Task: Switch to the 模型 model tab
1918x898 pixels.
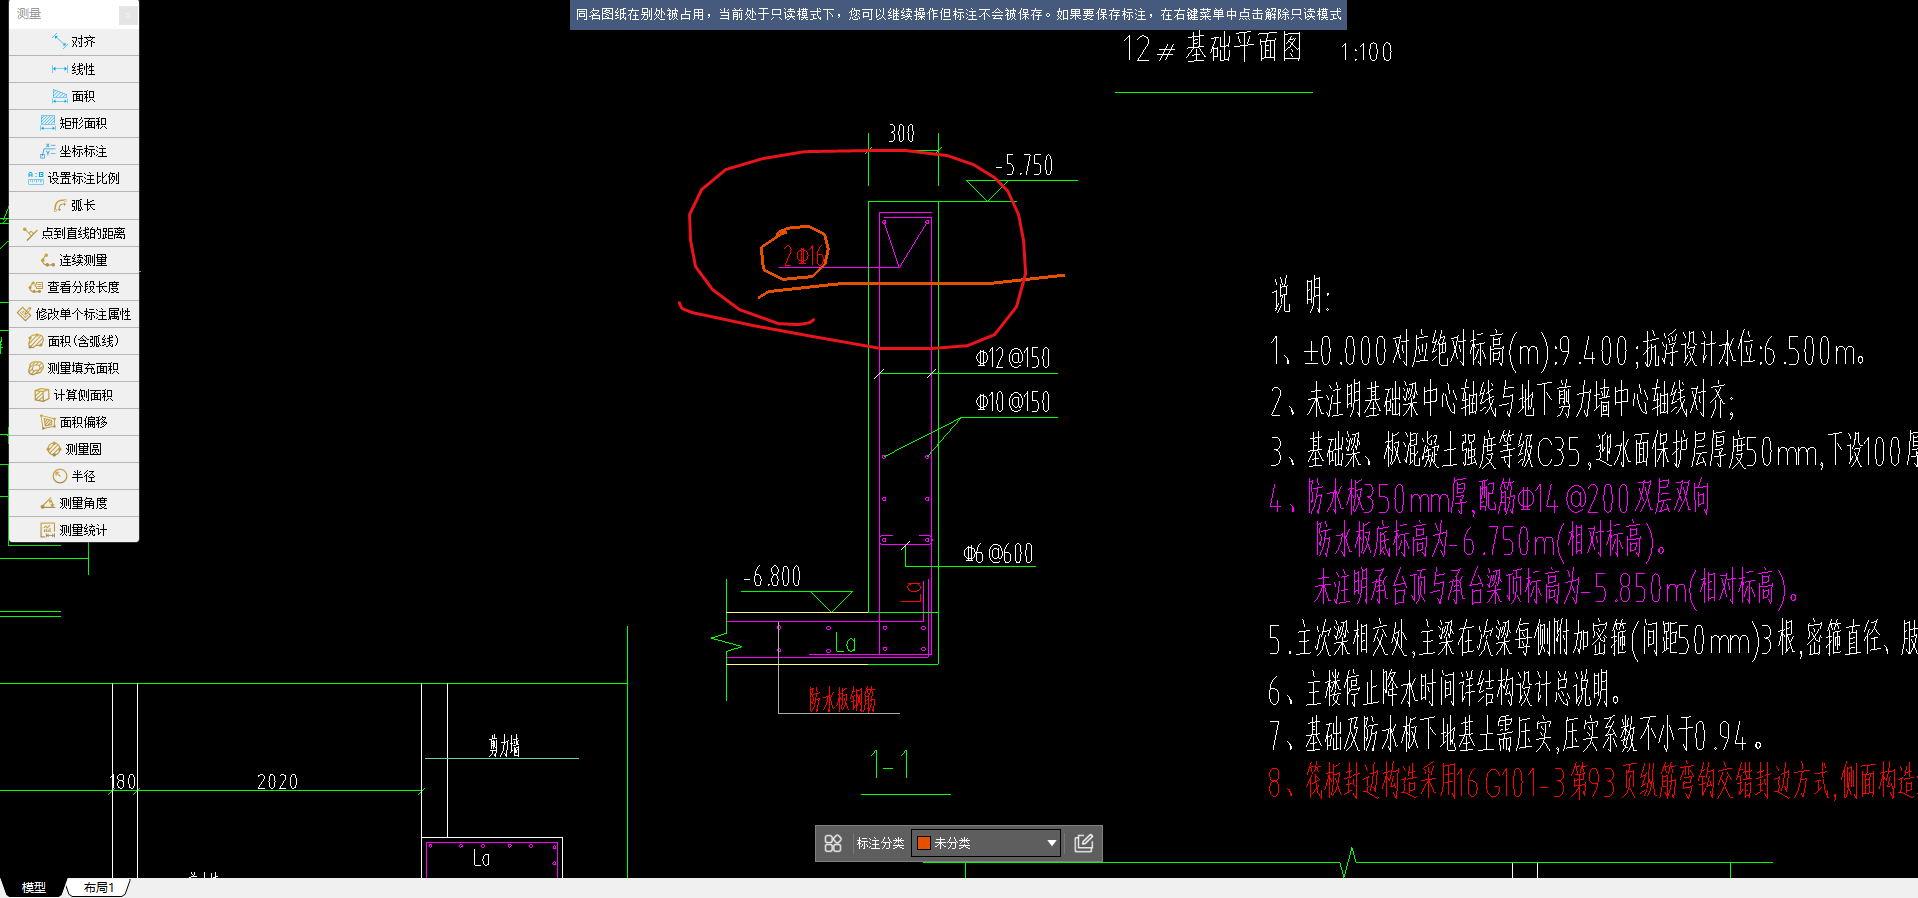Action: (34, 887)
